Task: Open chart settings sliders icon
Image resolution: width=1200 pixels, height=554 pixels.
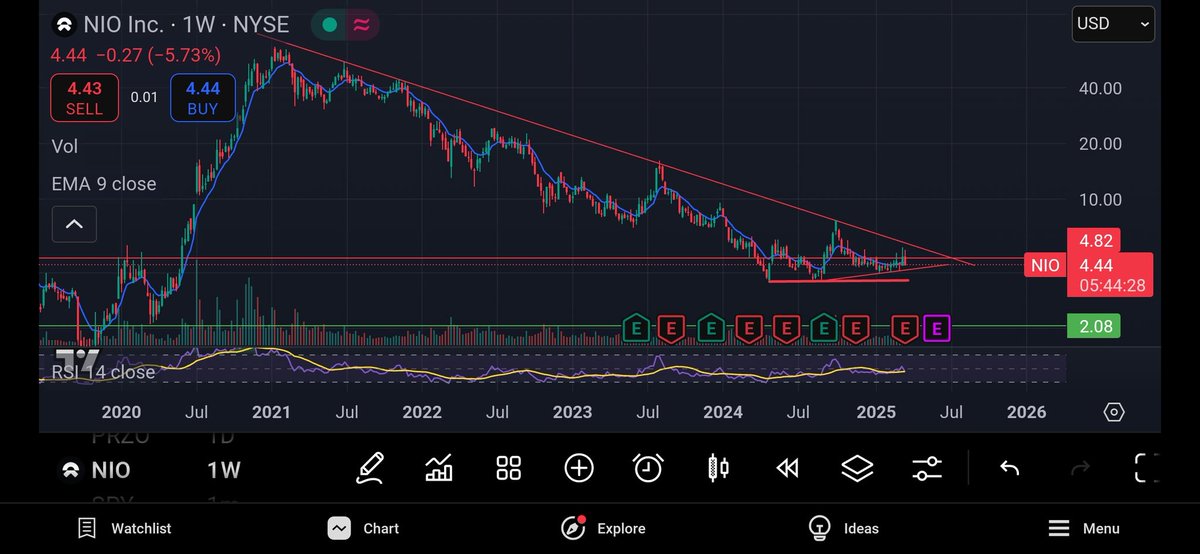Action: [x=927, y=468]
